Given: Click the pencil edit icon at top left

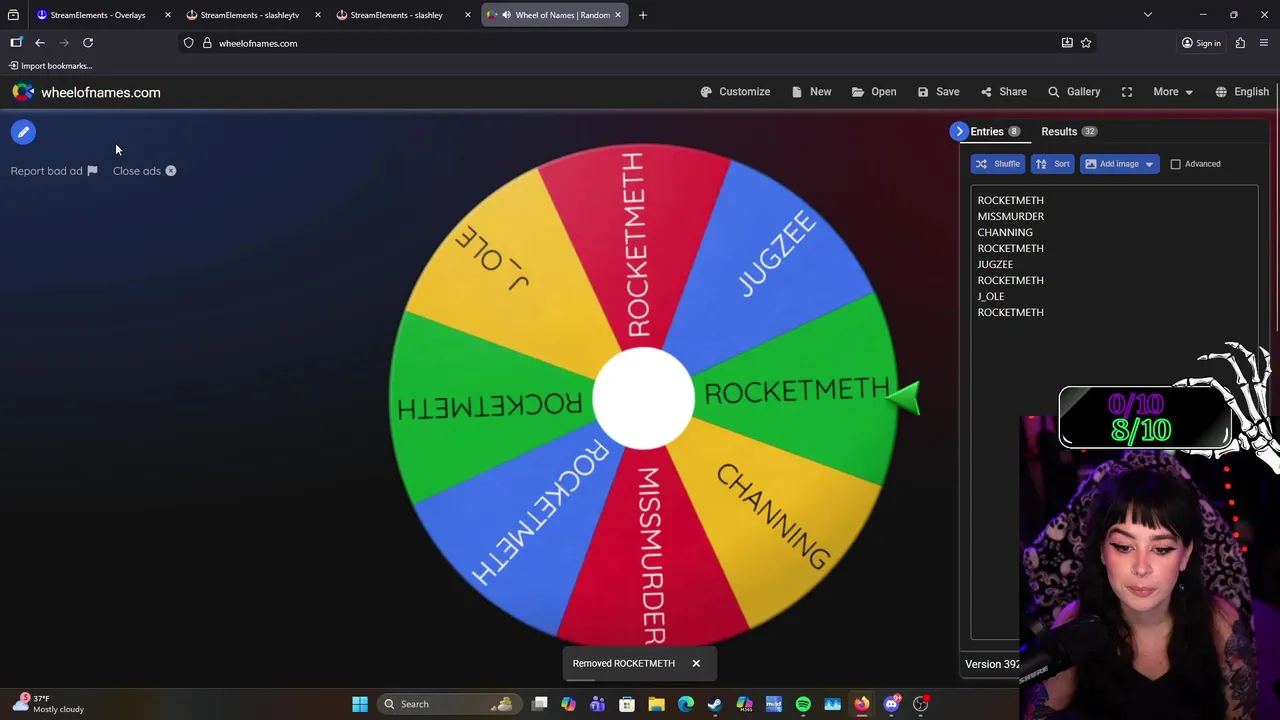Looking at the screenshot, I should (23, 132).
